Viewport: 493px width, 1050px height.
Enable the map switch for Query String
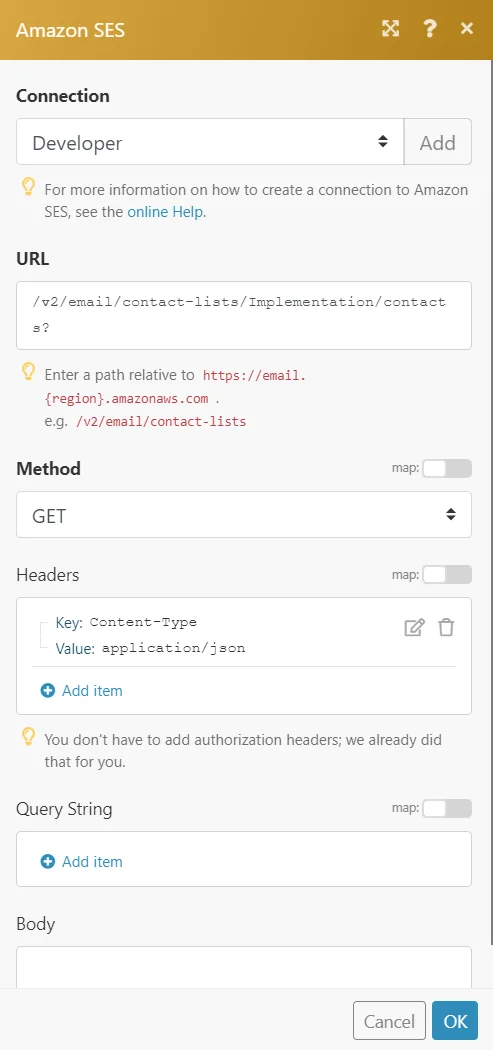447,809
